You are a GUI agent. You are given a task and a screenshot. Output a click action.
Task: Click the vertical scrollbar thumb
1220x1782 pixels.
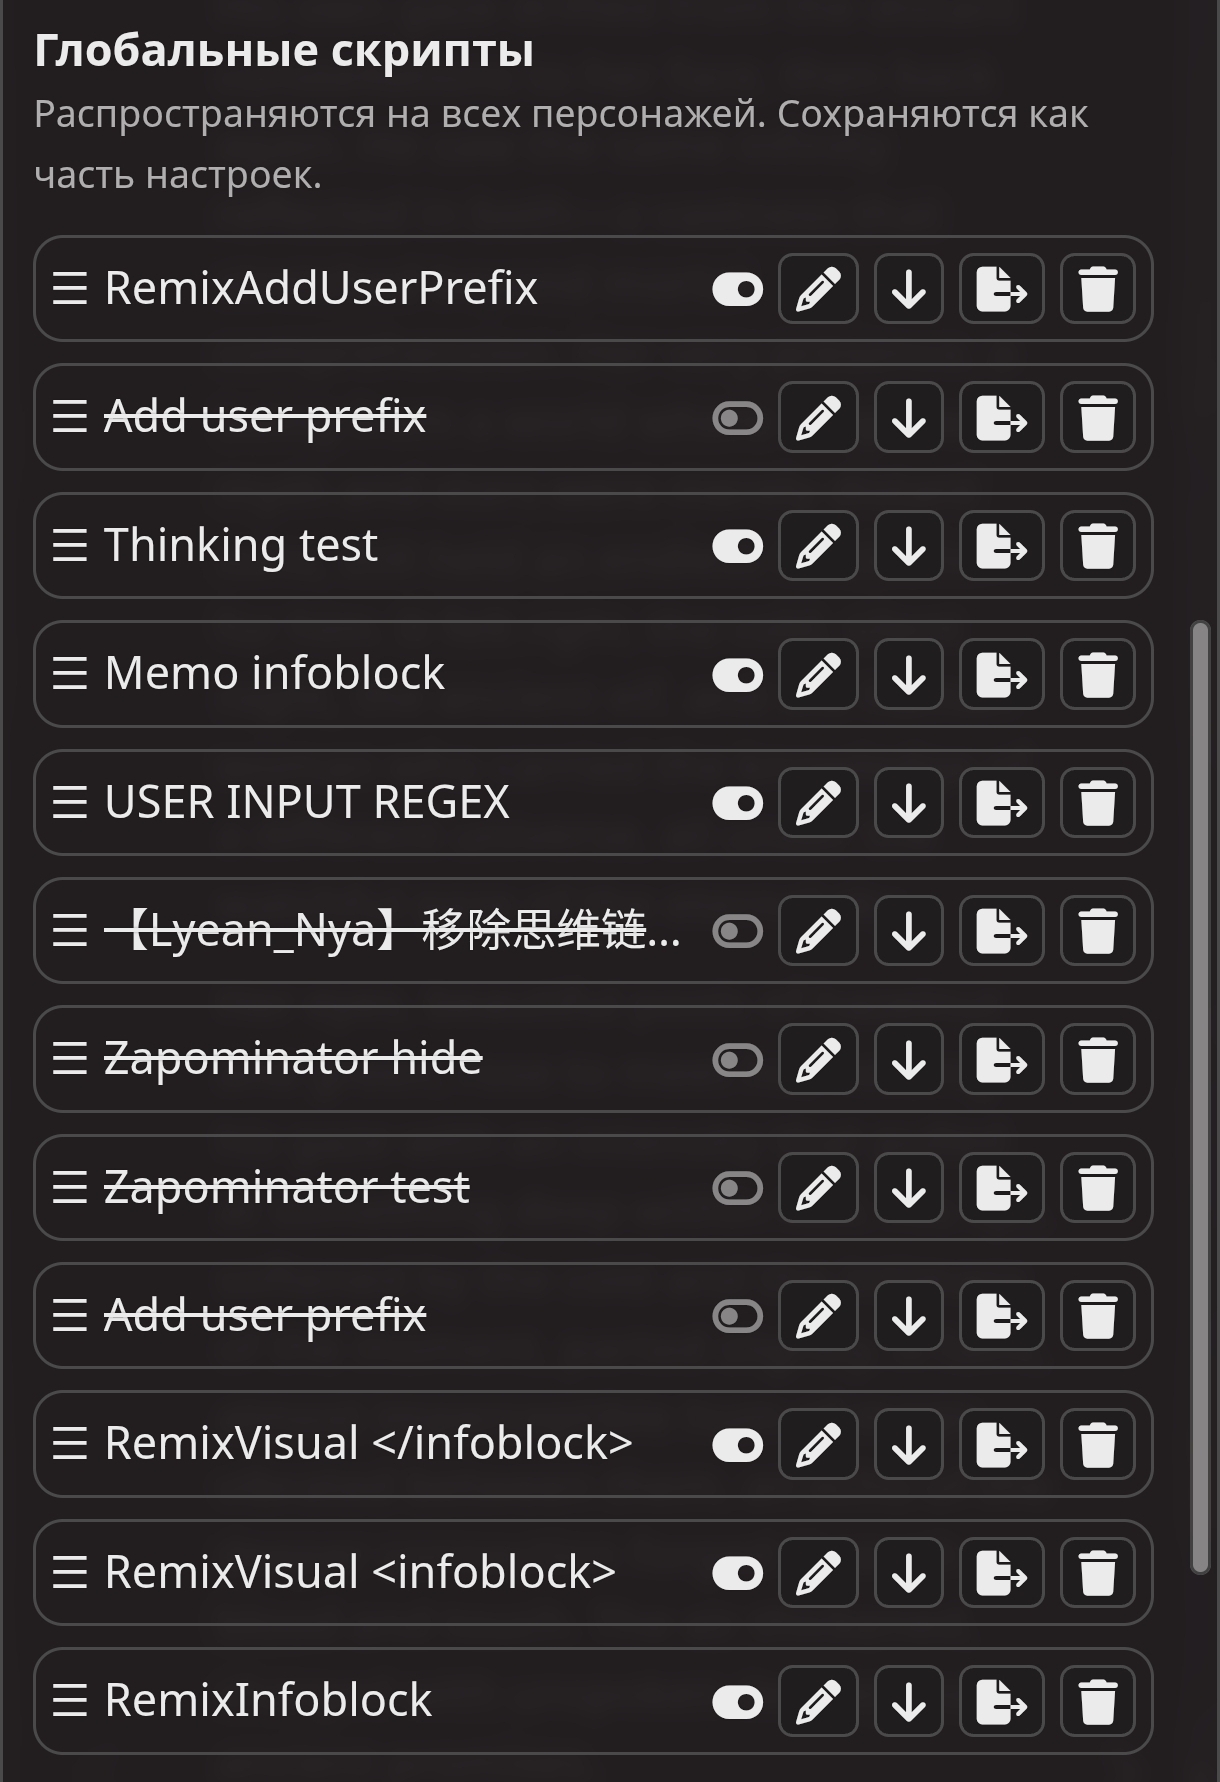1200,1100
